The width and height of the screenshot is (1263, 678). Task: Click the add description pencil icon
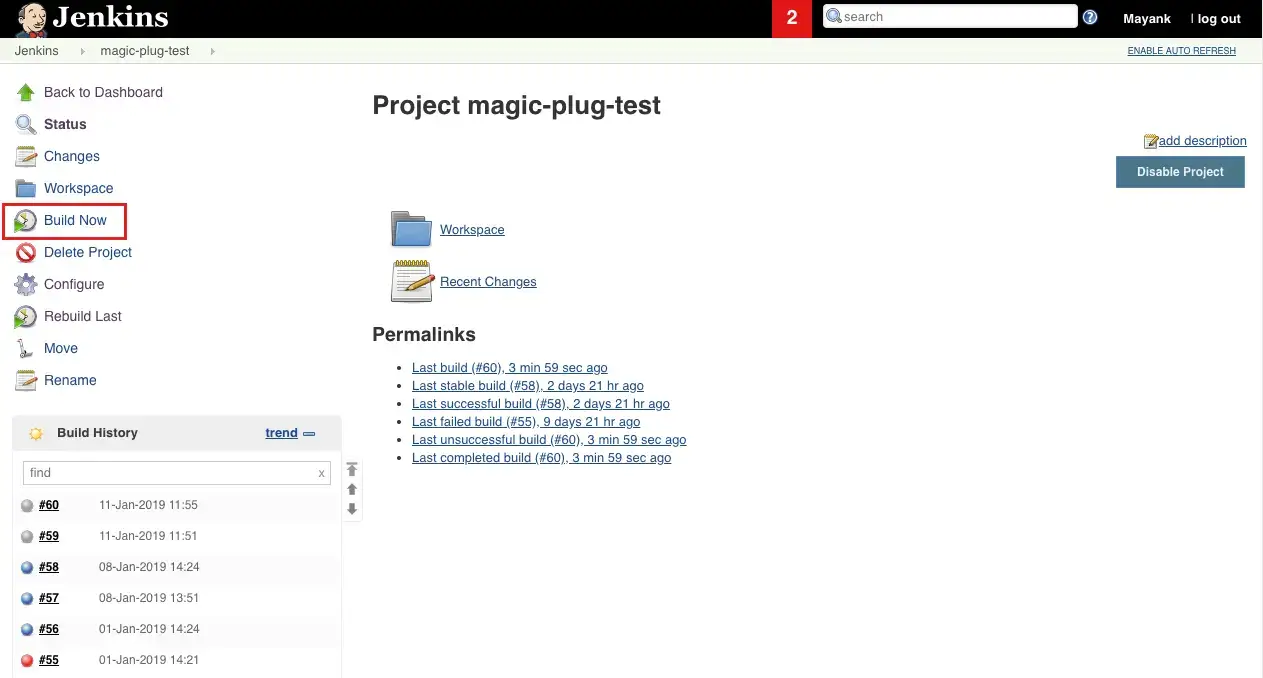[1152, 141]
